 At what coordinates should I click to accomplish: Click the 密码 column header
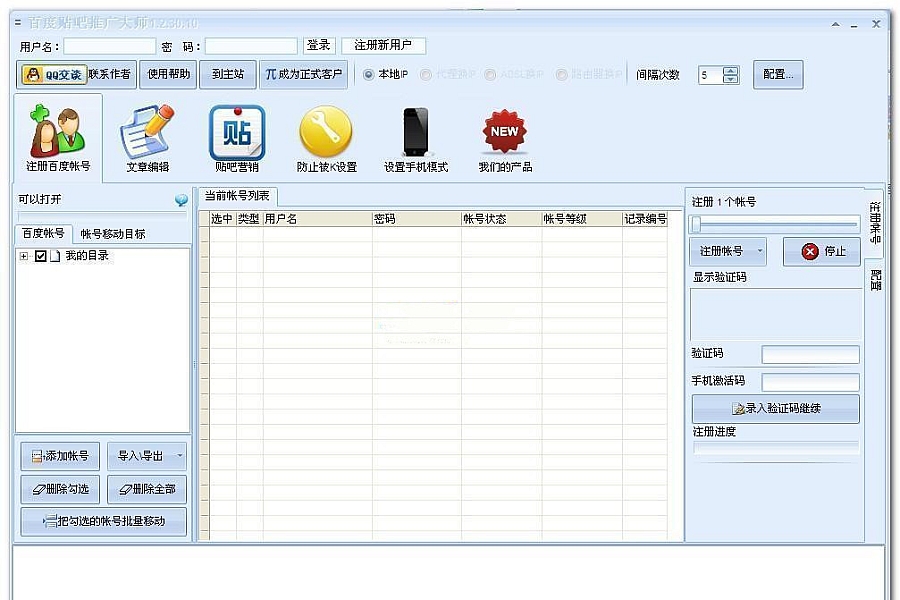click(417, 219)
